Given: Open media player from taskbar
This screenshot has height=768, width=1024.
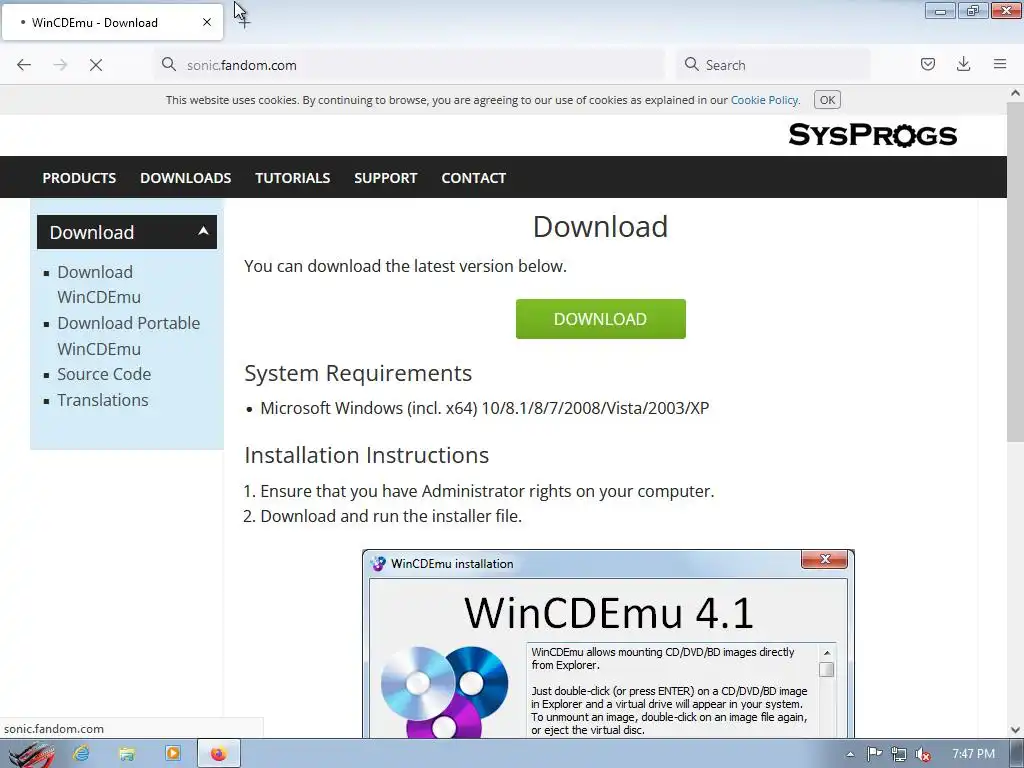Looking at the screenshot, I should tap(173, 754).
